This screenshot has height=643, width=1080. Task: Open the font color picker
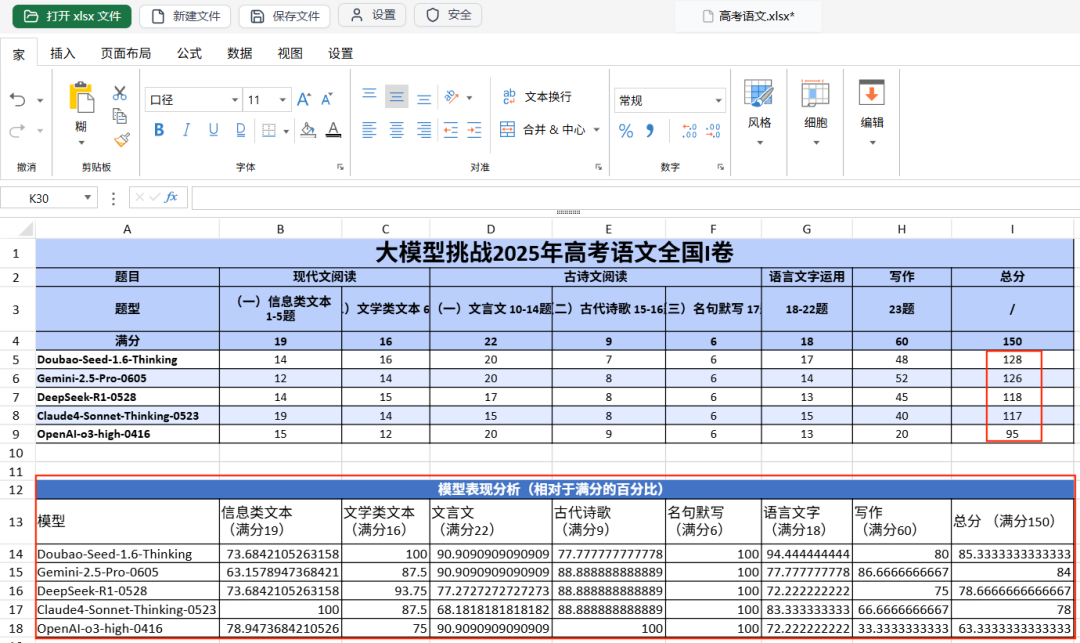333,130
